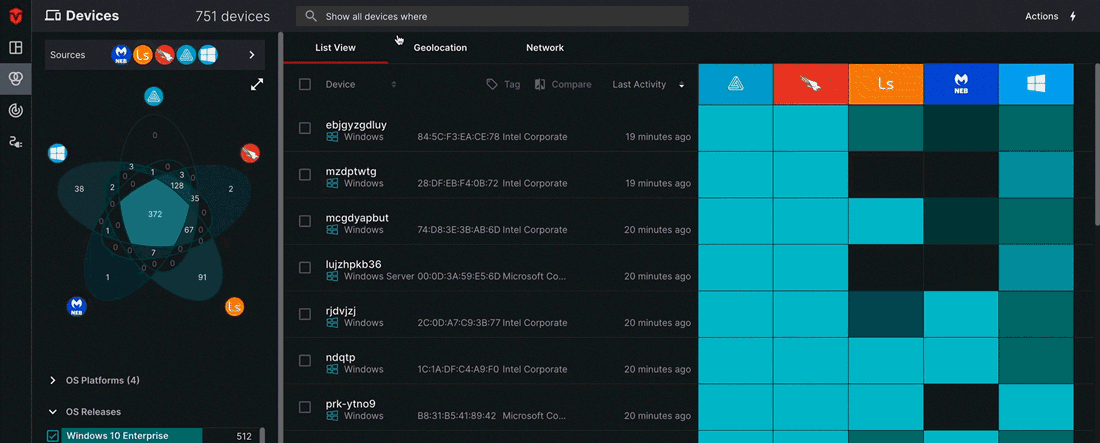Sort by Last Activity column arrow
The width and height of the screenshot is (1100, 443).
coord(681,85)
